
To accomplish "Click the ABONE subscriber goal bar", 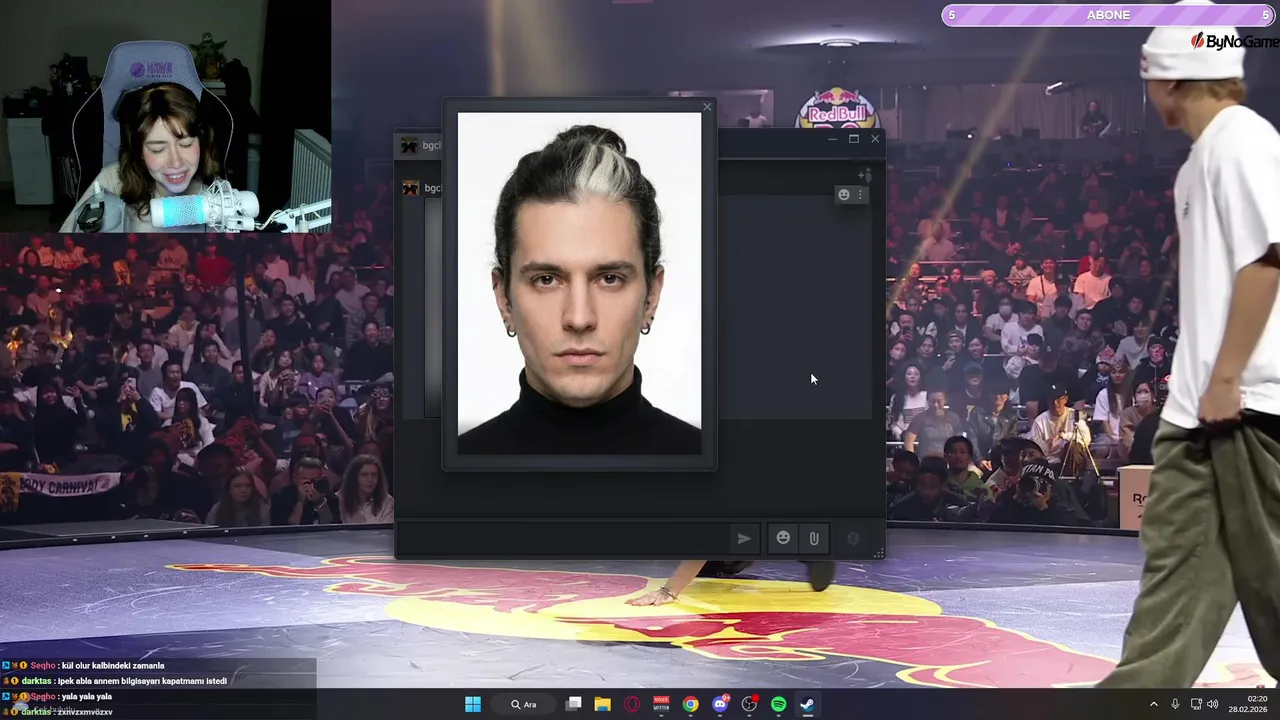I will [x=1108, y=15].
